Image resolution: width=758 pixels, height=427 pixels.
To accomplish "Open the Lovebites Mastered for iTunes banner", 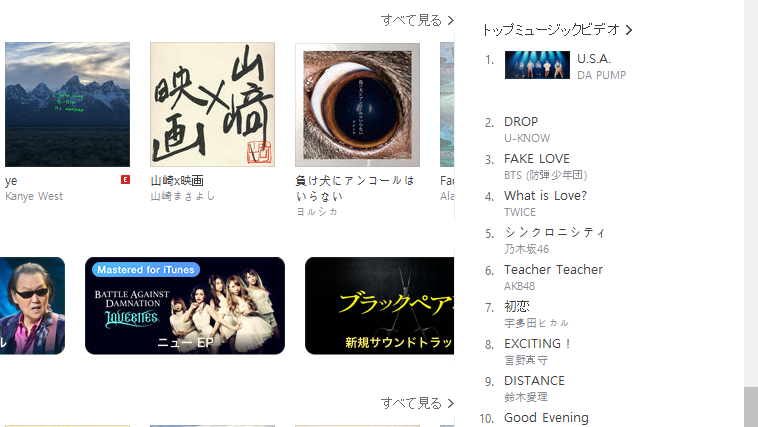I will coord(185,306).
